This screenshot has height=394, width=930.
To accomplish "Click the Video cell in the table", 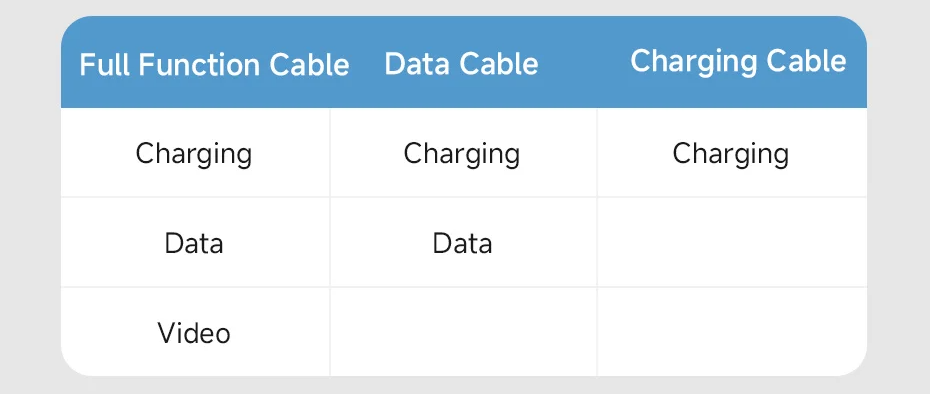I will pos(194,333).
